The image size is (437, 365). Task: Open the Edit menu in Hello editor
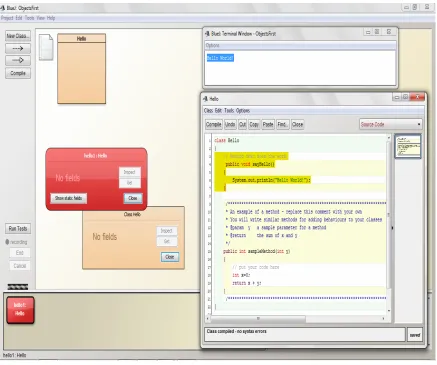[x=218, y=110]
